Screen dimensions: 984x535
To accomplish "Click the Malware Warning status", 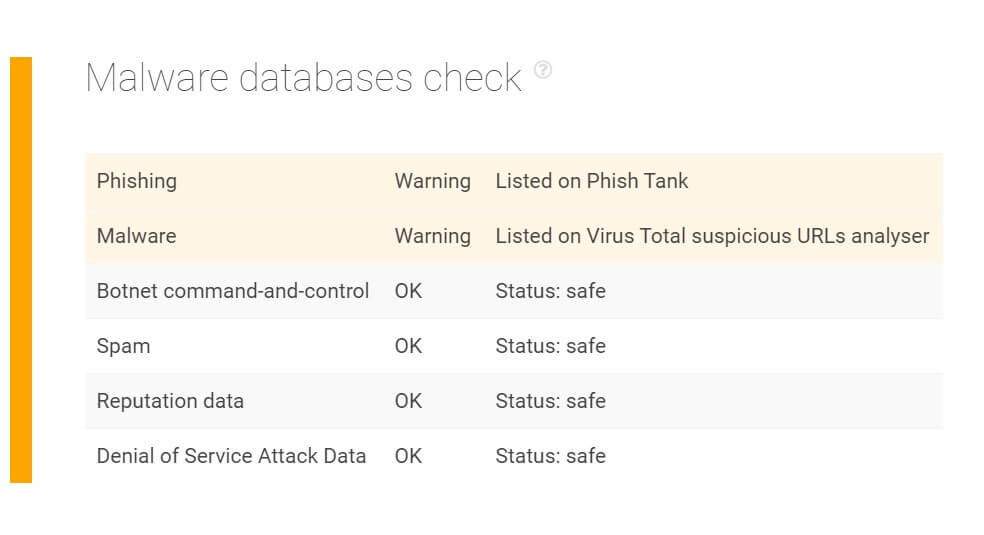I will 432,236.
